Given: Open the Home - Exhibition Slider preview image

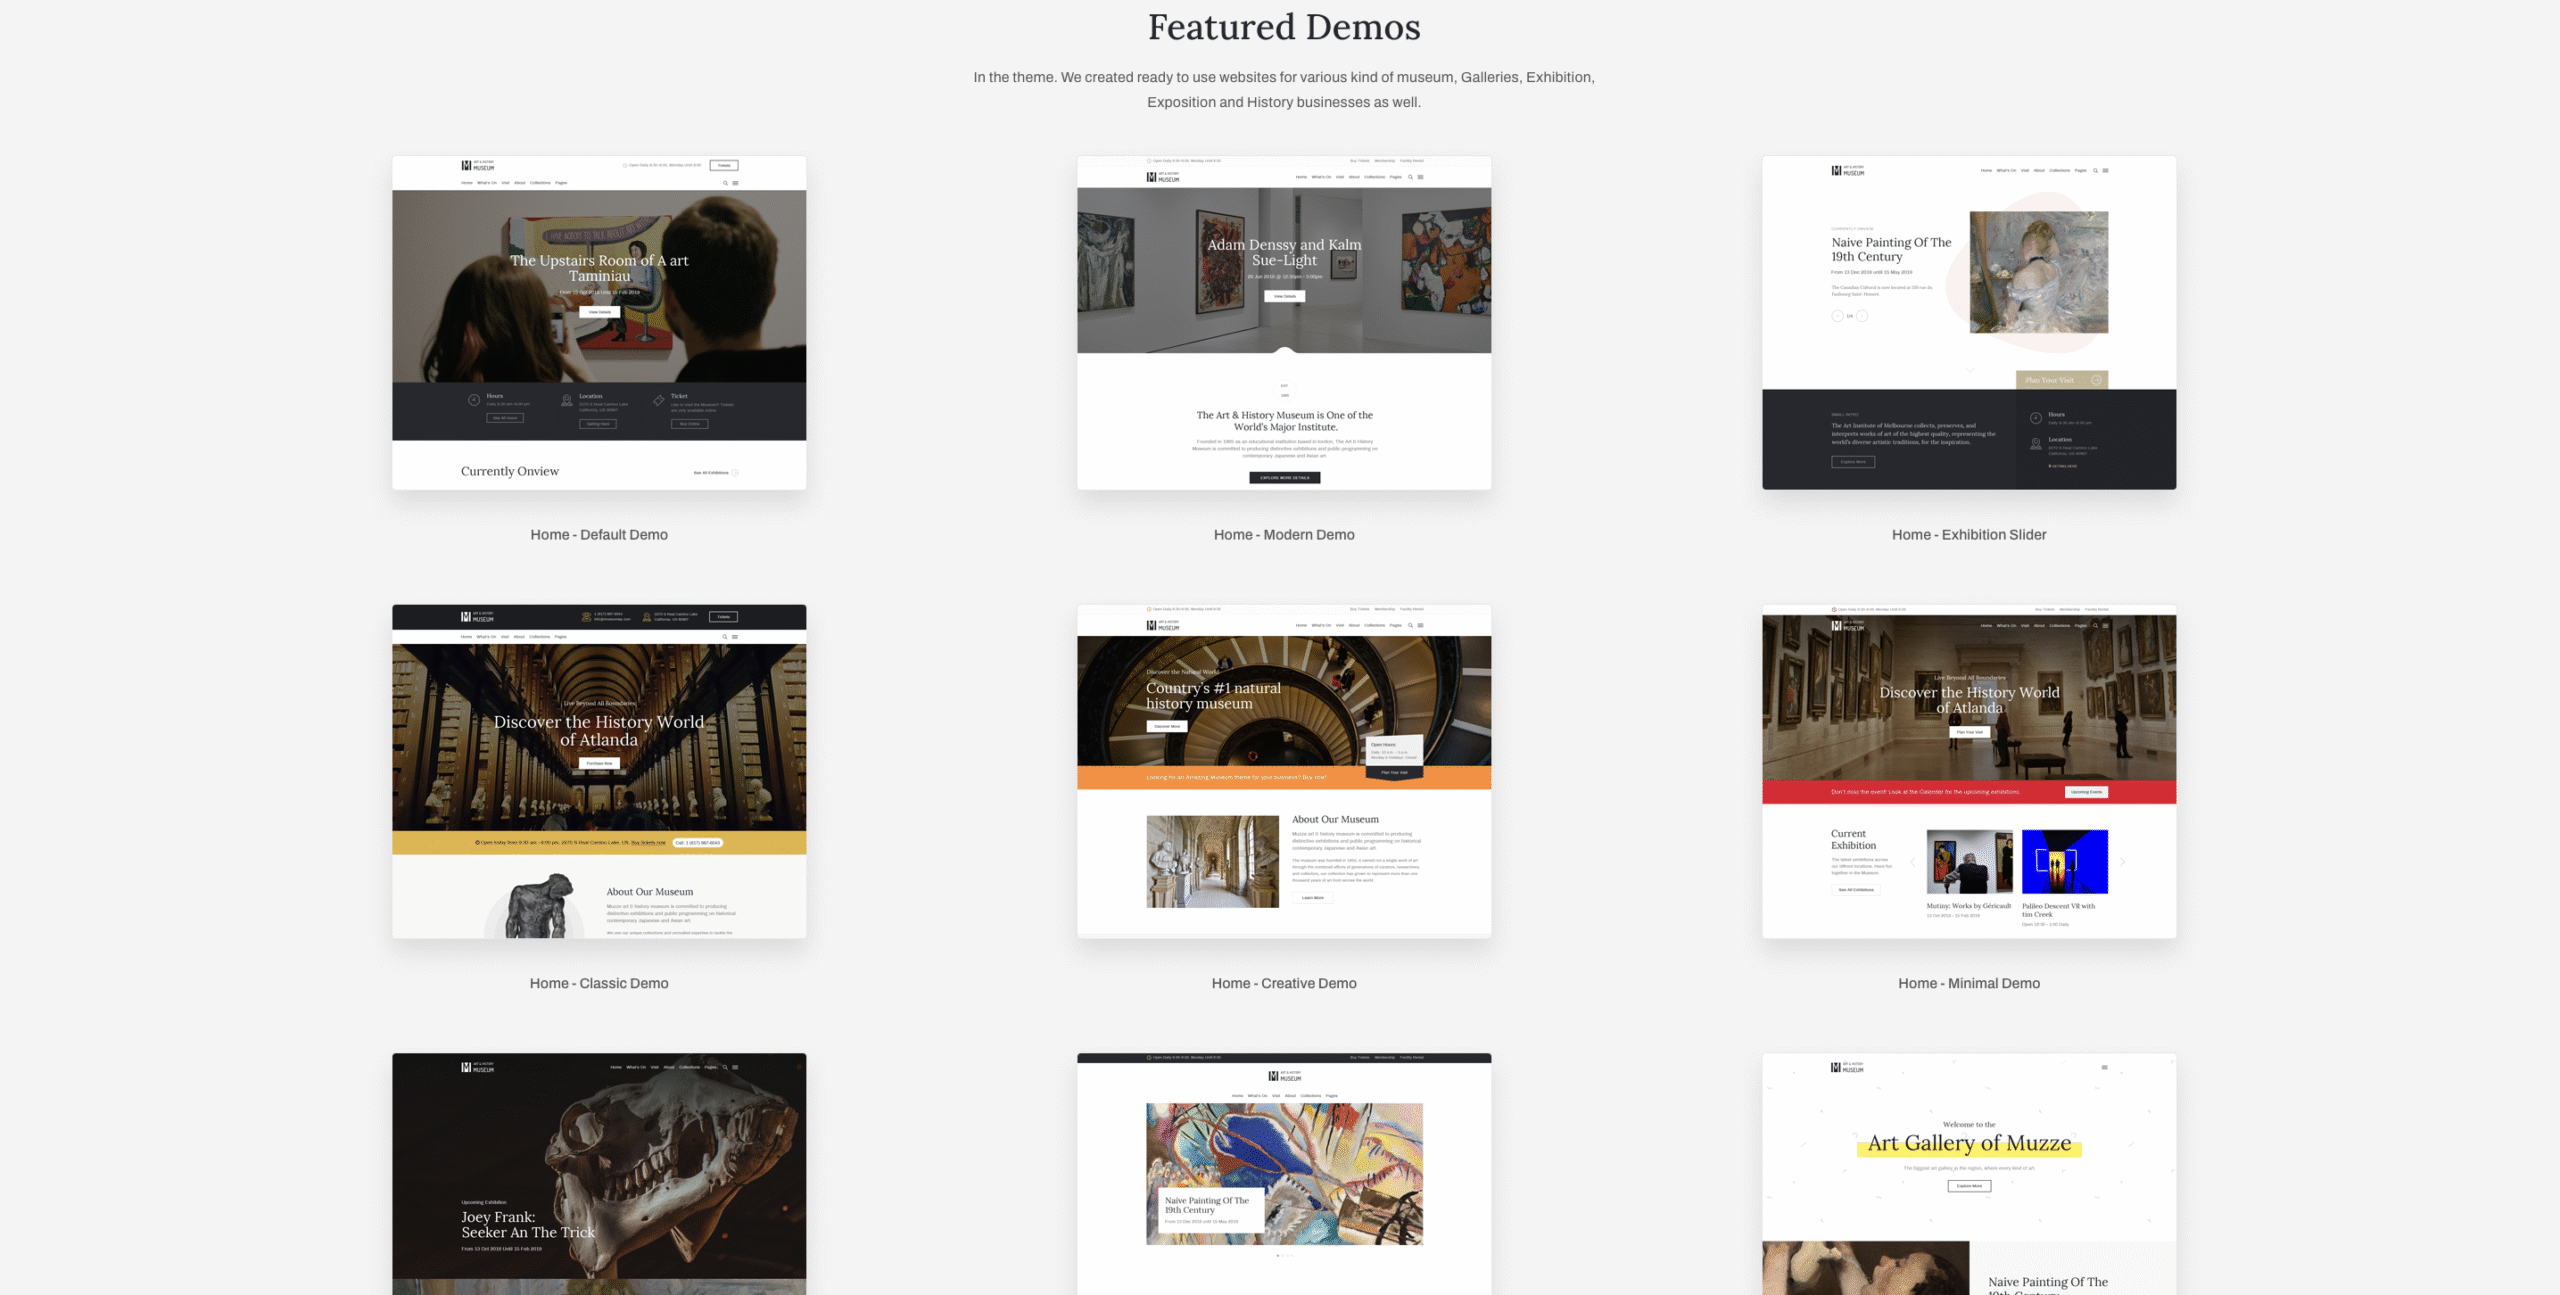Looking at the screenshot, I should (1969, 322).
